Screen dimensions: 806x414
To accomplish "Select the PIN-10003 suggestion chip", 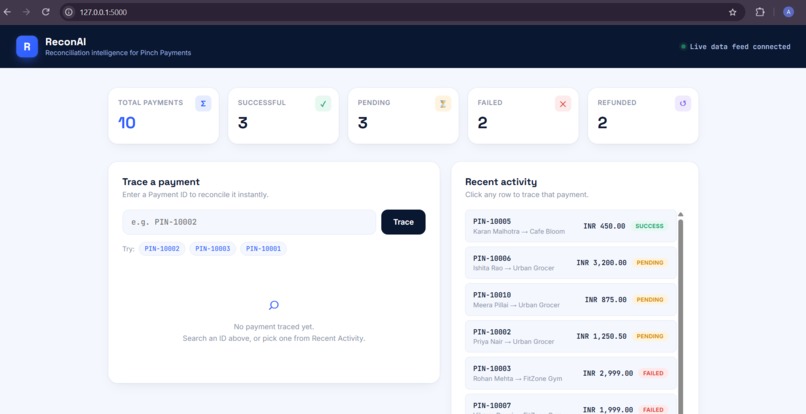I will pos(212,249).
